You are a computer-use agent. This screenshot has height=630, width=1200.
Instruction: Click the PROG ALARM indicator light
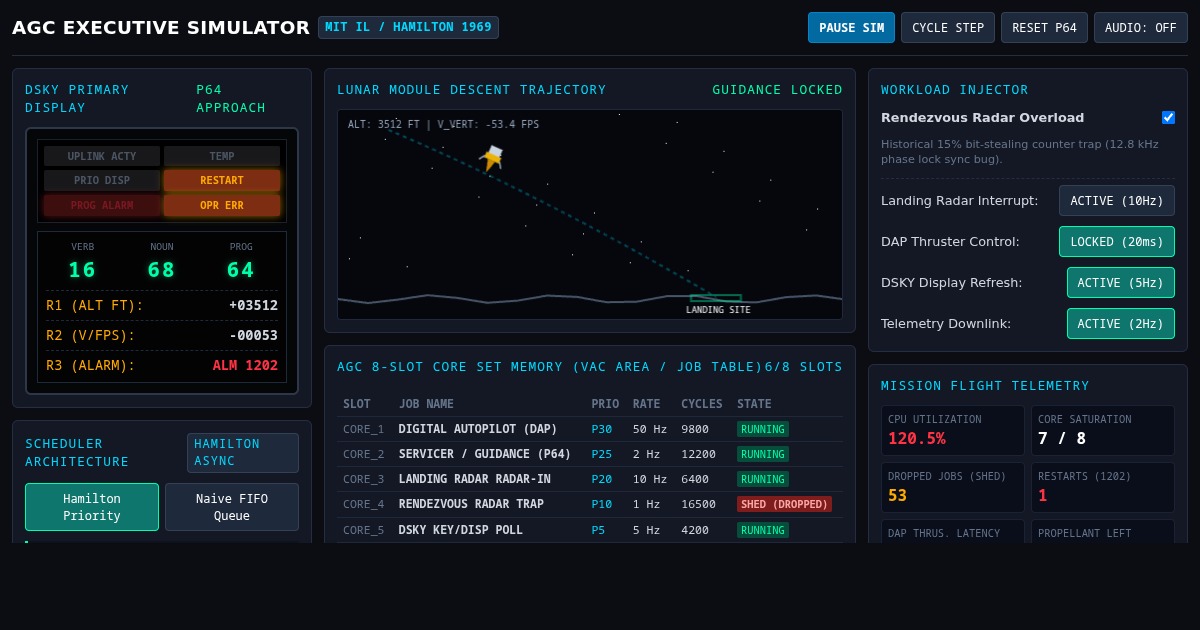coord(102,206)
